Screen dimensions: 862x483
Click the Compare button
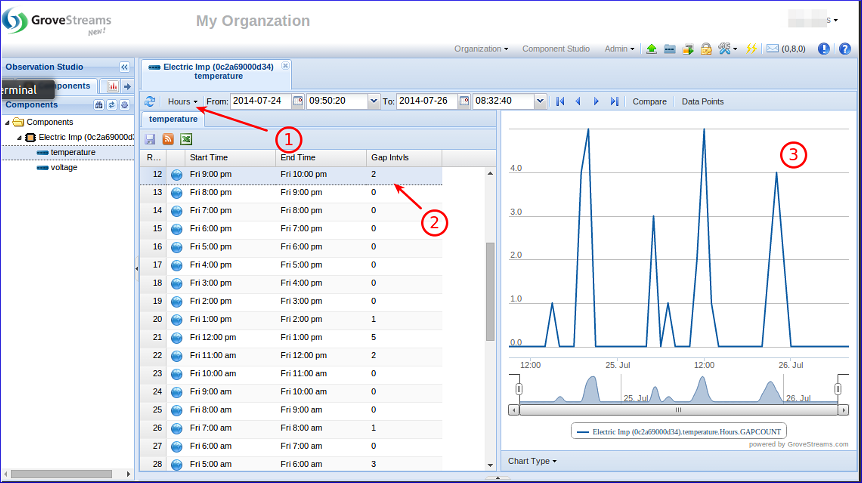point(649,101)
